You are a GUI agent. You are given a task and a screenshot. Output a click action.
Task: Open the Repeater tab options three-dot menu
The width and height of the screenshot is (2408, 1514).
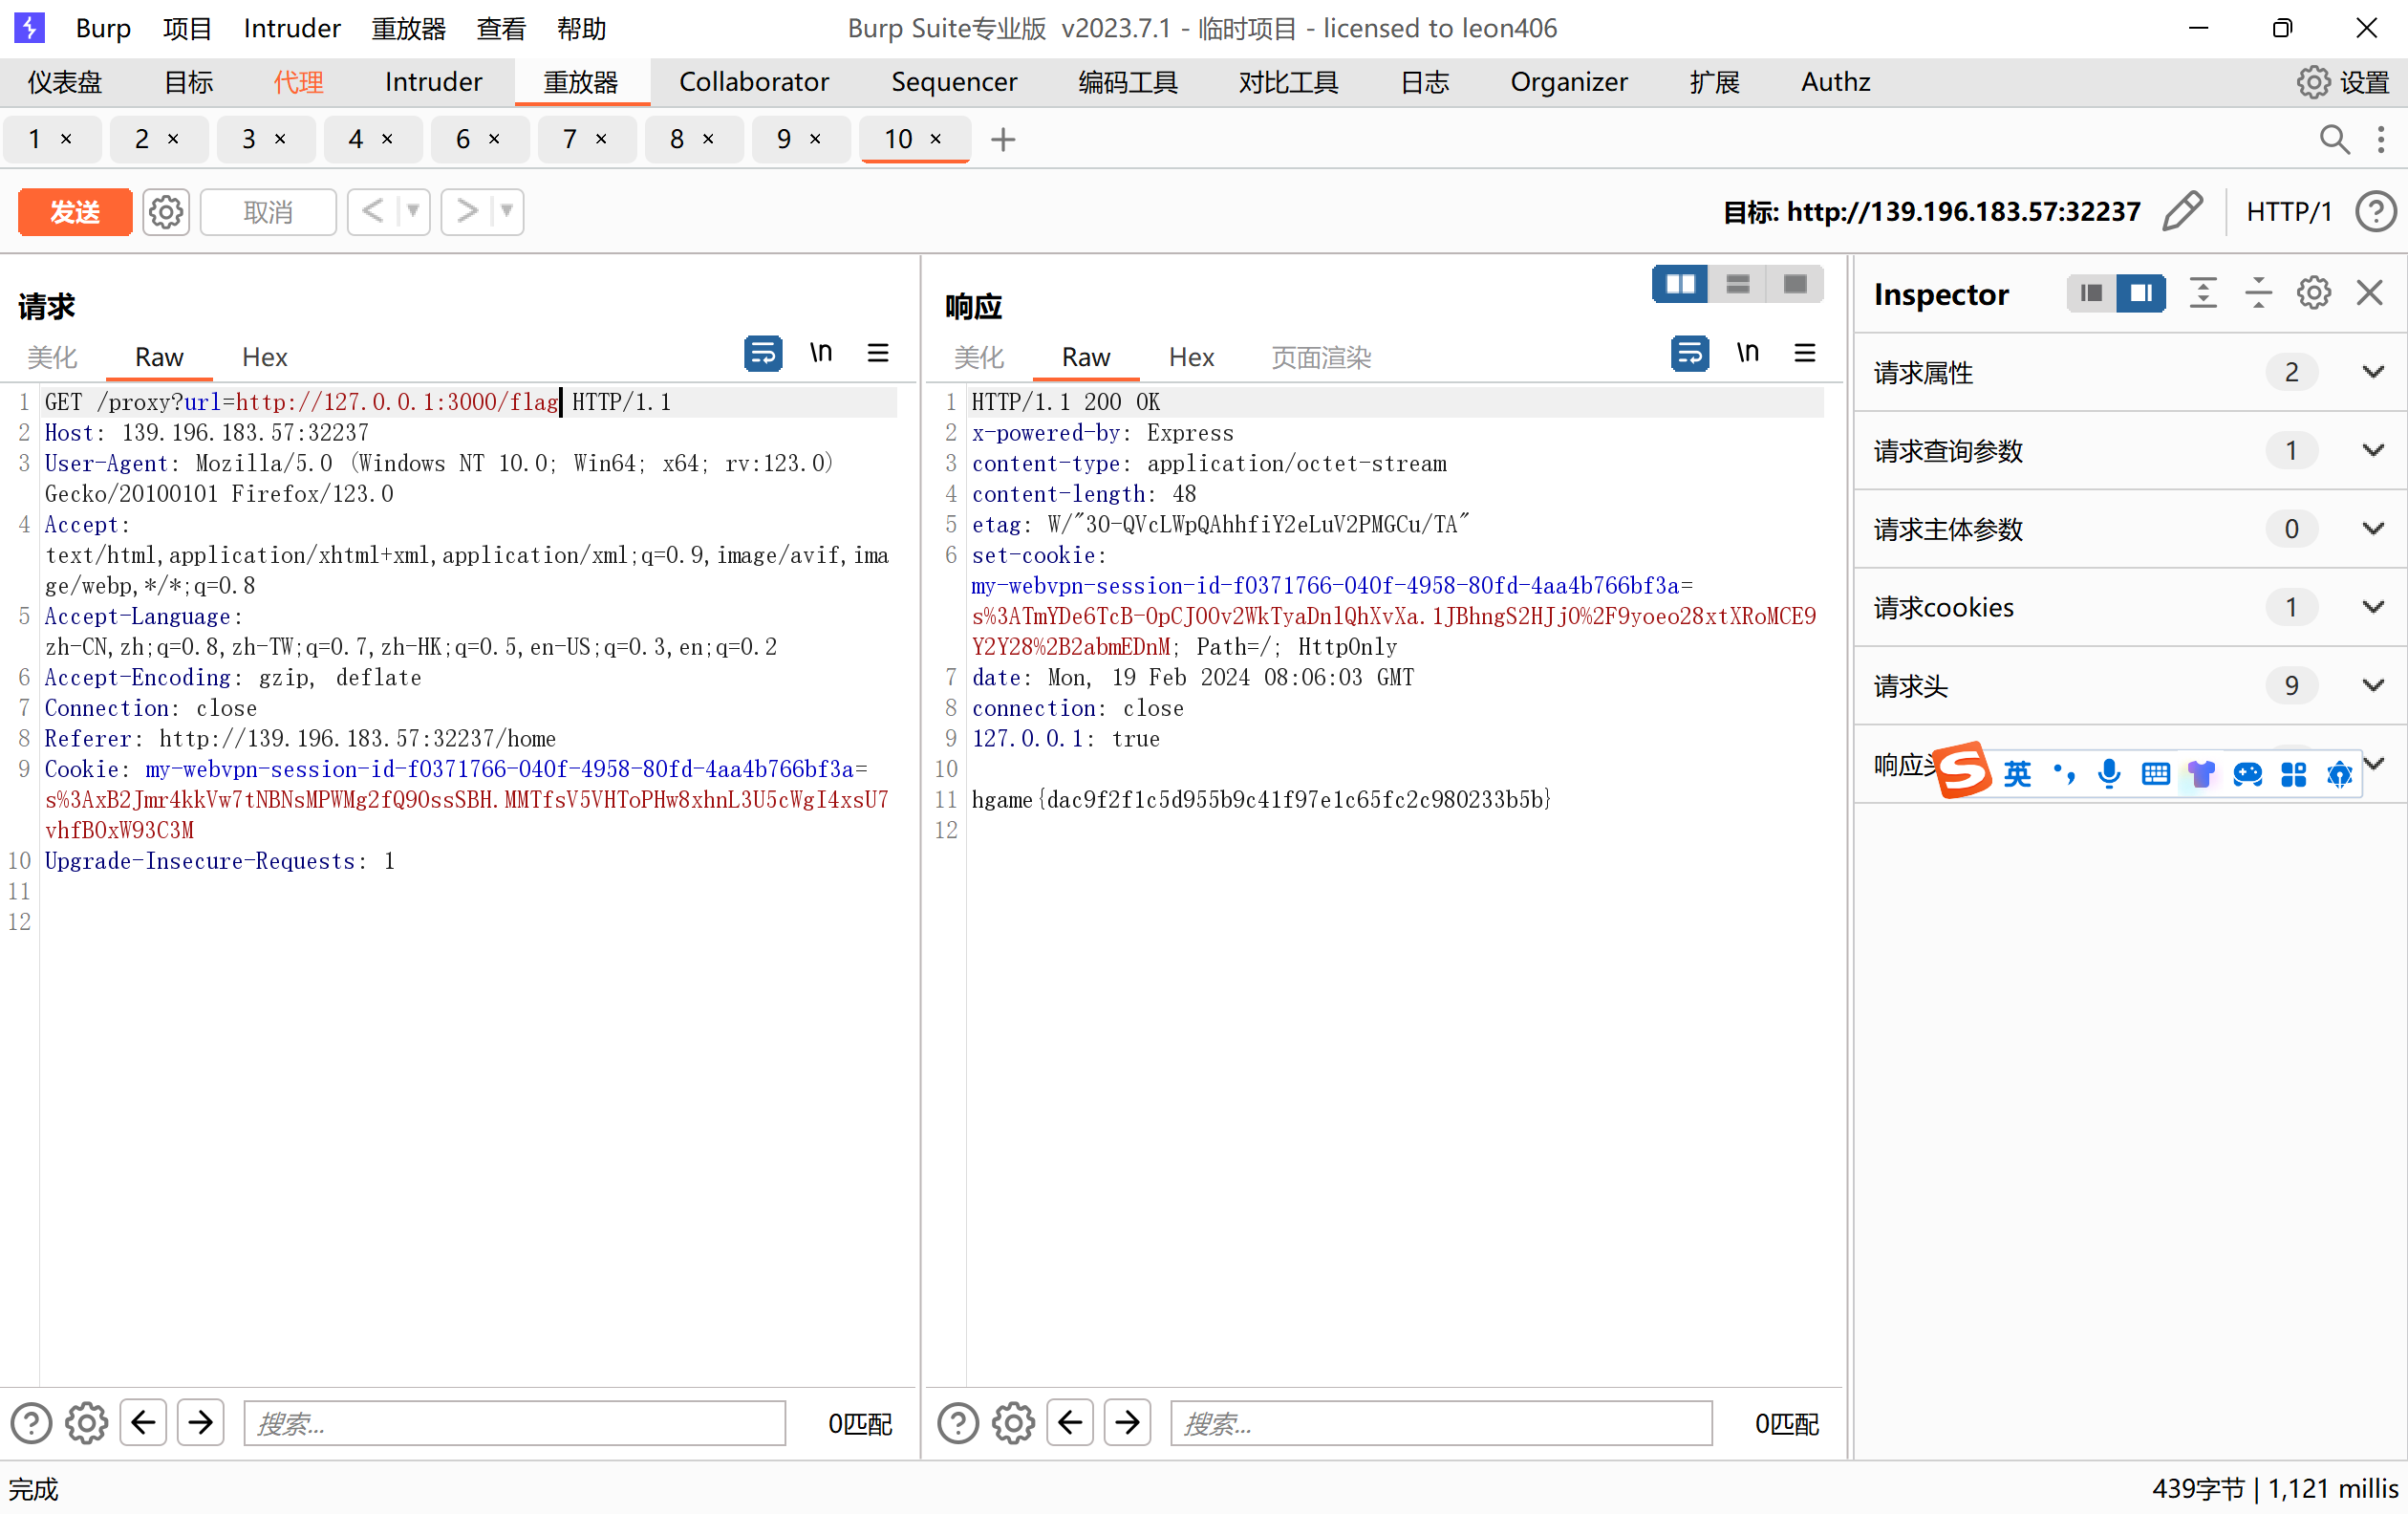[2381, 139]
